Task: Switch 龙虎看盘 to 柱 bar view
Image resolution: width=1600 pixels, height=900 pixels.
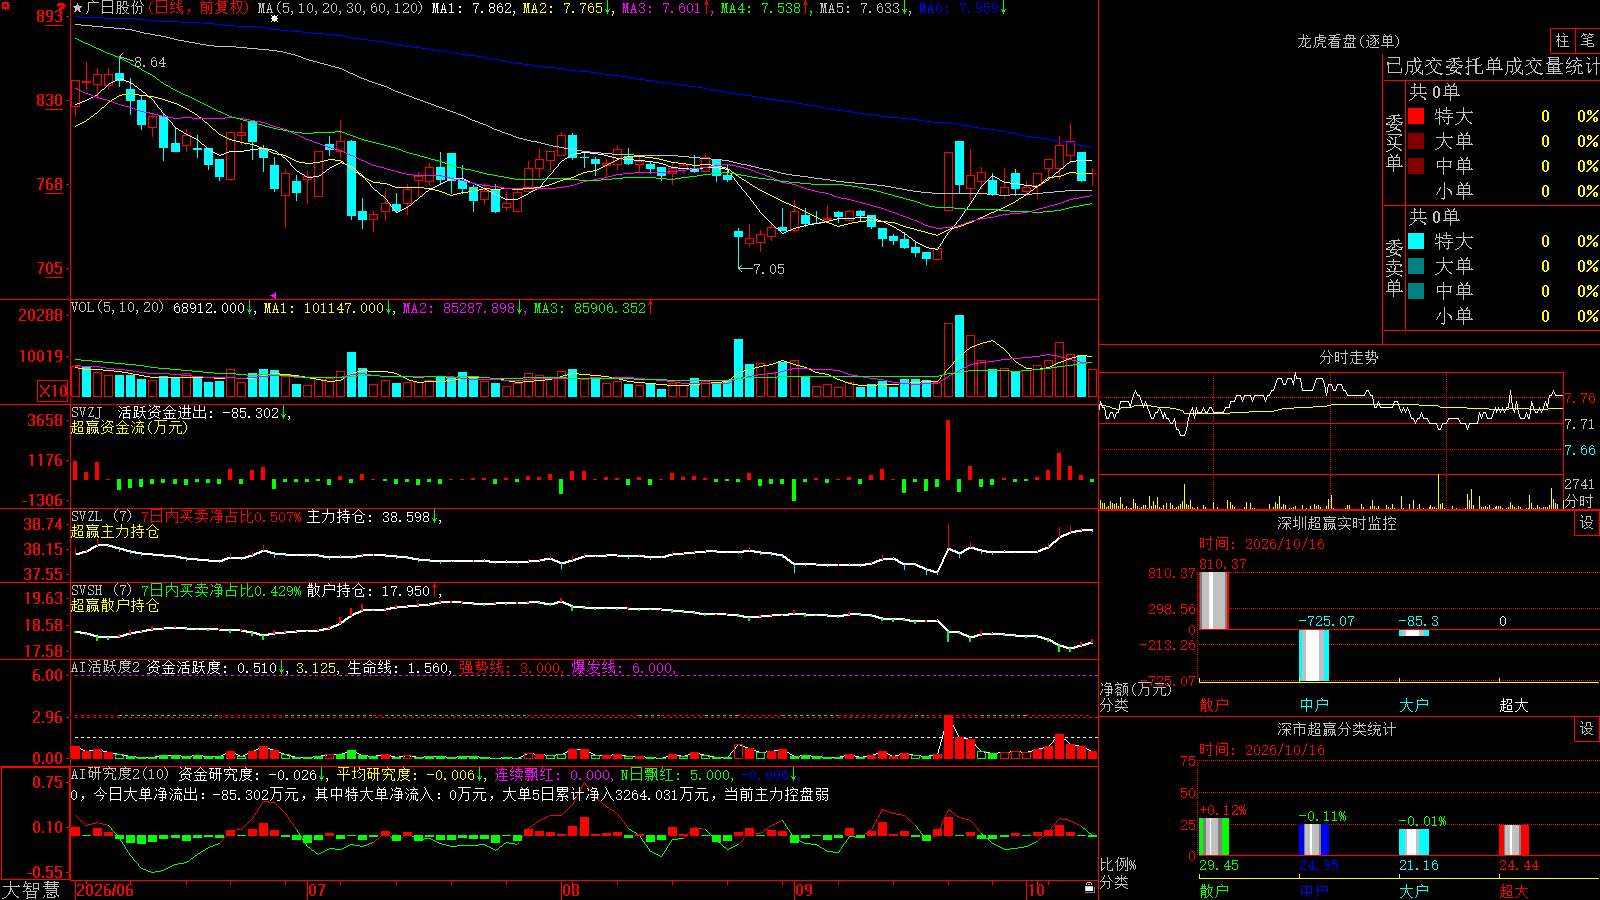Action: [1562, 40]
